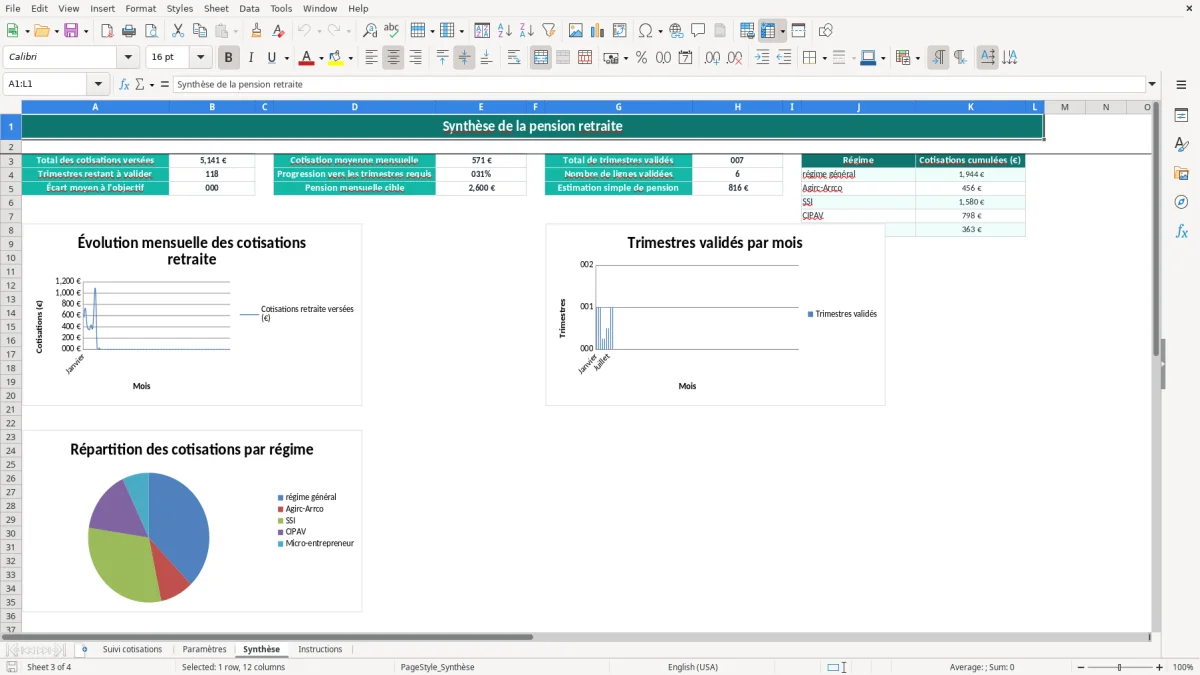Insert an image
This screenshot has width=1200, height=675.
coord(576,31)
